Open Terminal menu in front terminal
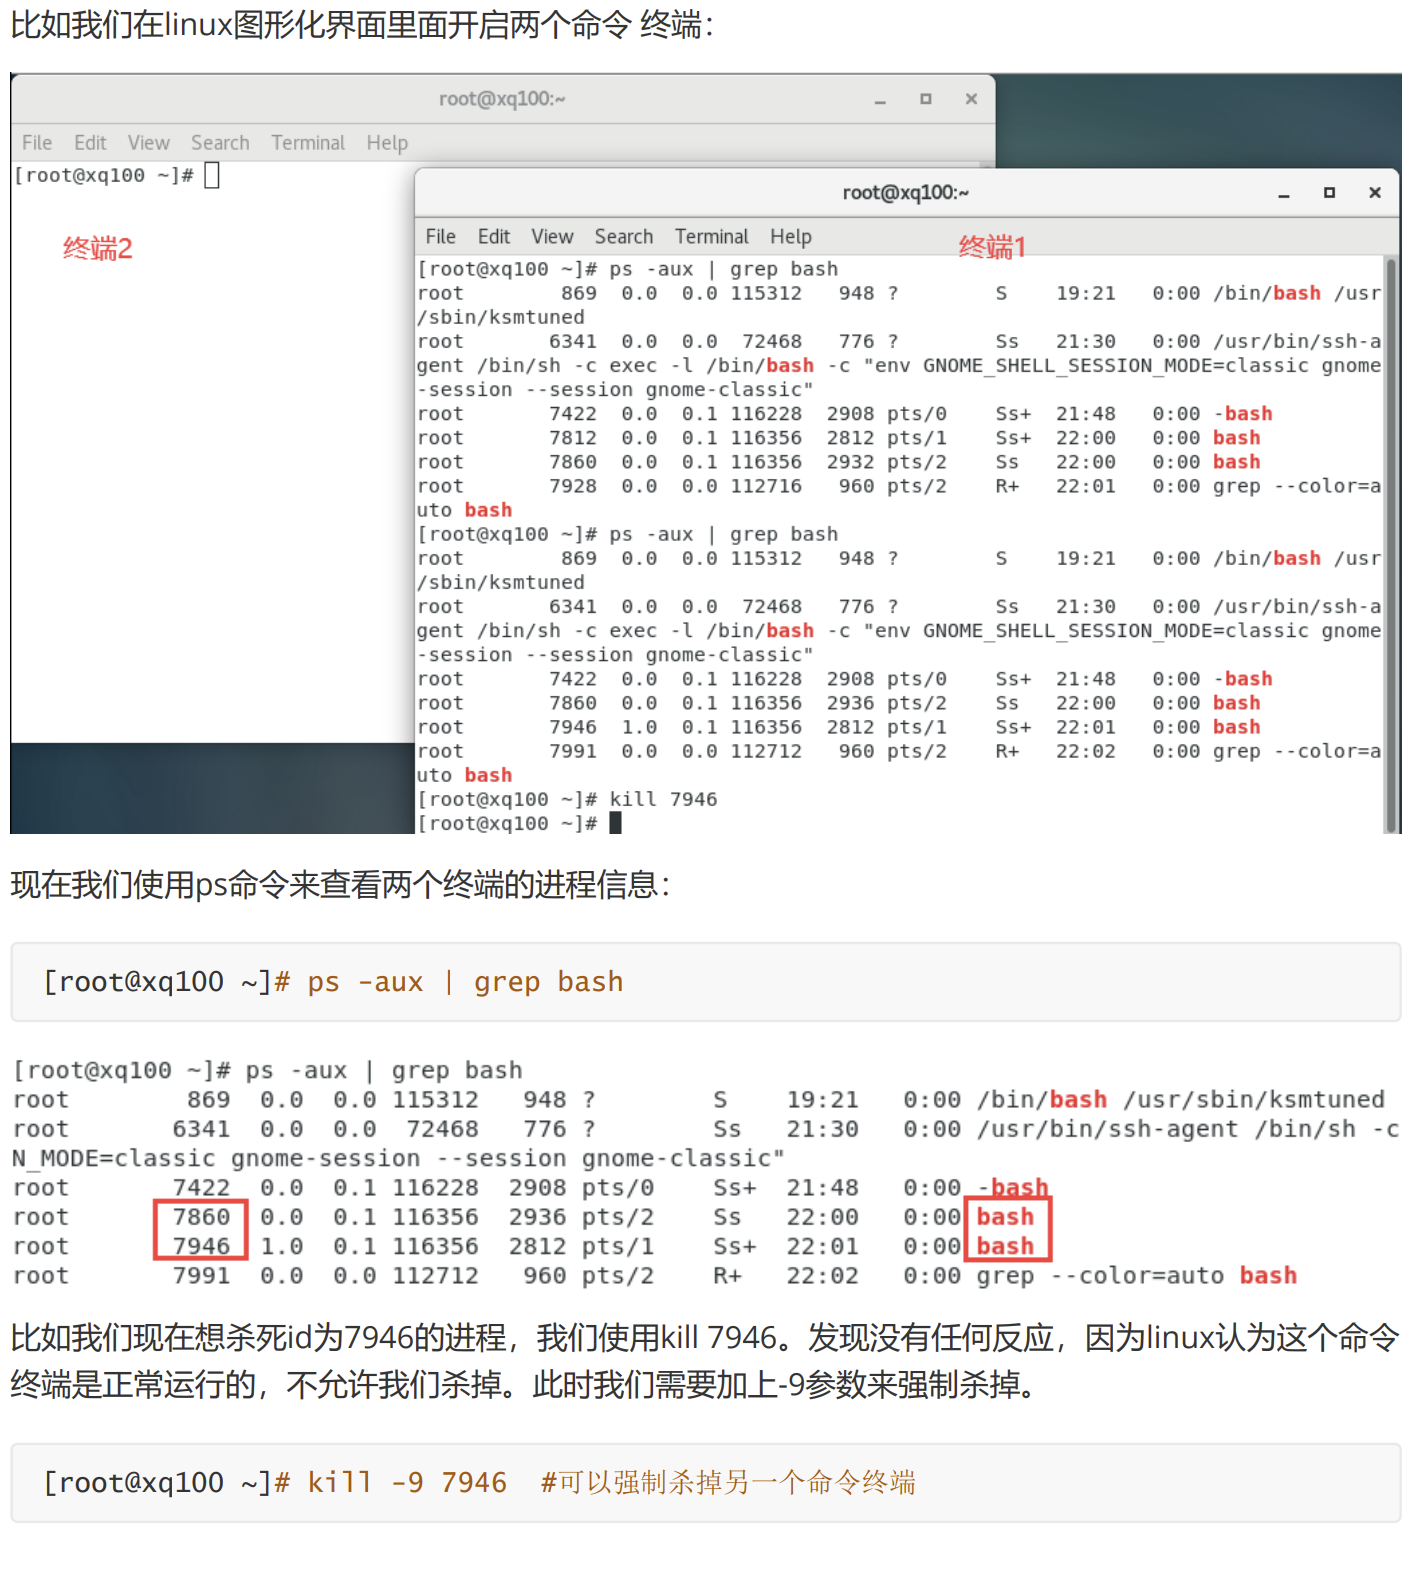The image size is (1413, 1578). pos(711,237)
